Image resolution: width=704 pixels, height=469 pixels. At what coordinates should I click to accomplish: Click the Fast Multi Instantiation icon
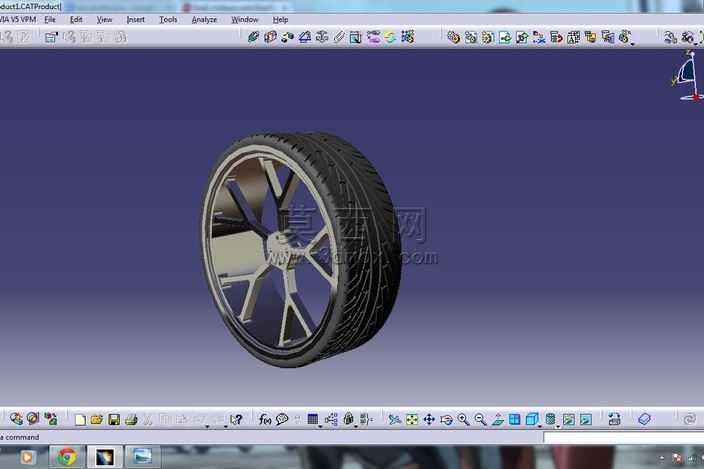625,37
